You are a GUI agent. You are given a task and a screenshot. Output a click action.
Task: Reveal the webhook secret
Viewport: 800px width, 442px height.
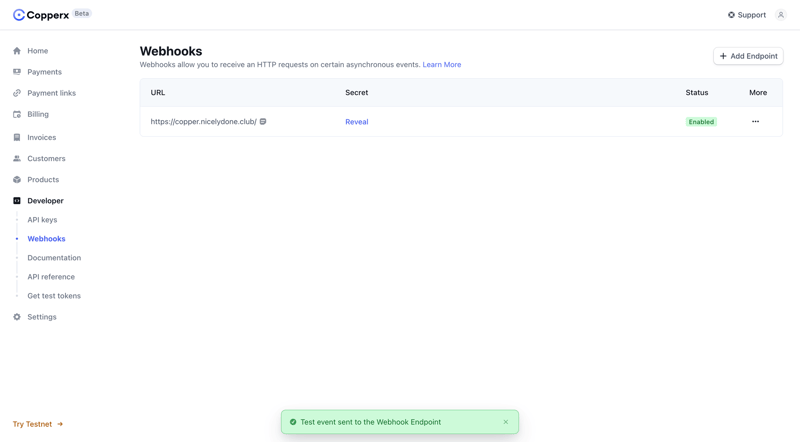click(357, 121)
